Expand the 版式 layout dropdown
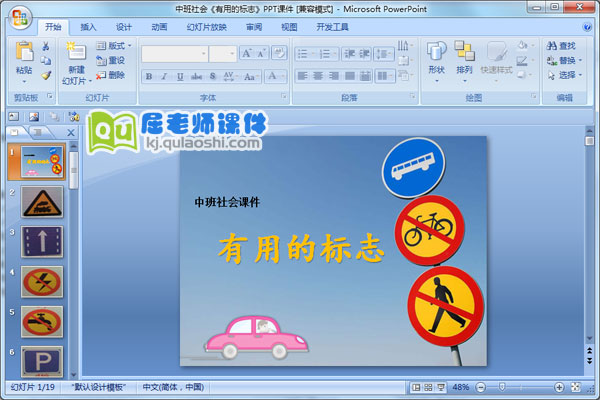This screenshot has width=600, height=400. [113, 46]
